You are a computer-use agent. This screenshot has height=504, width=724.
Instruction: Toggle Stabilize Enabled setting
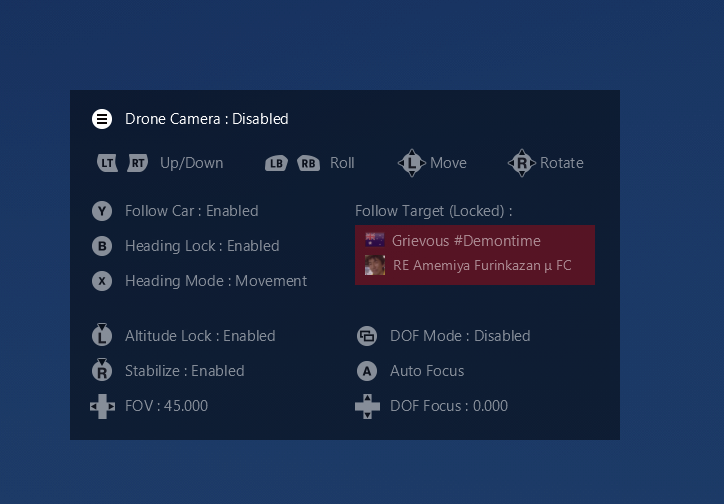pos(184,371)
